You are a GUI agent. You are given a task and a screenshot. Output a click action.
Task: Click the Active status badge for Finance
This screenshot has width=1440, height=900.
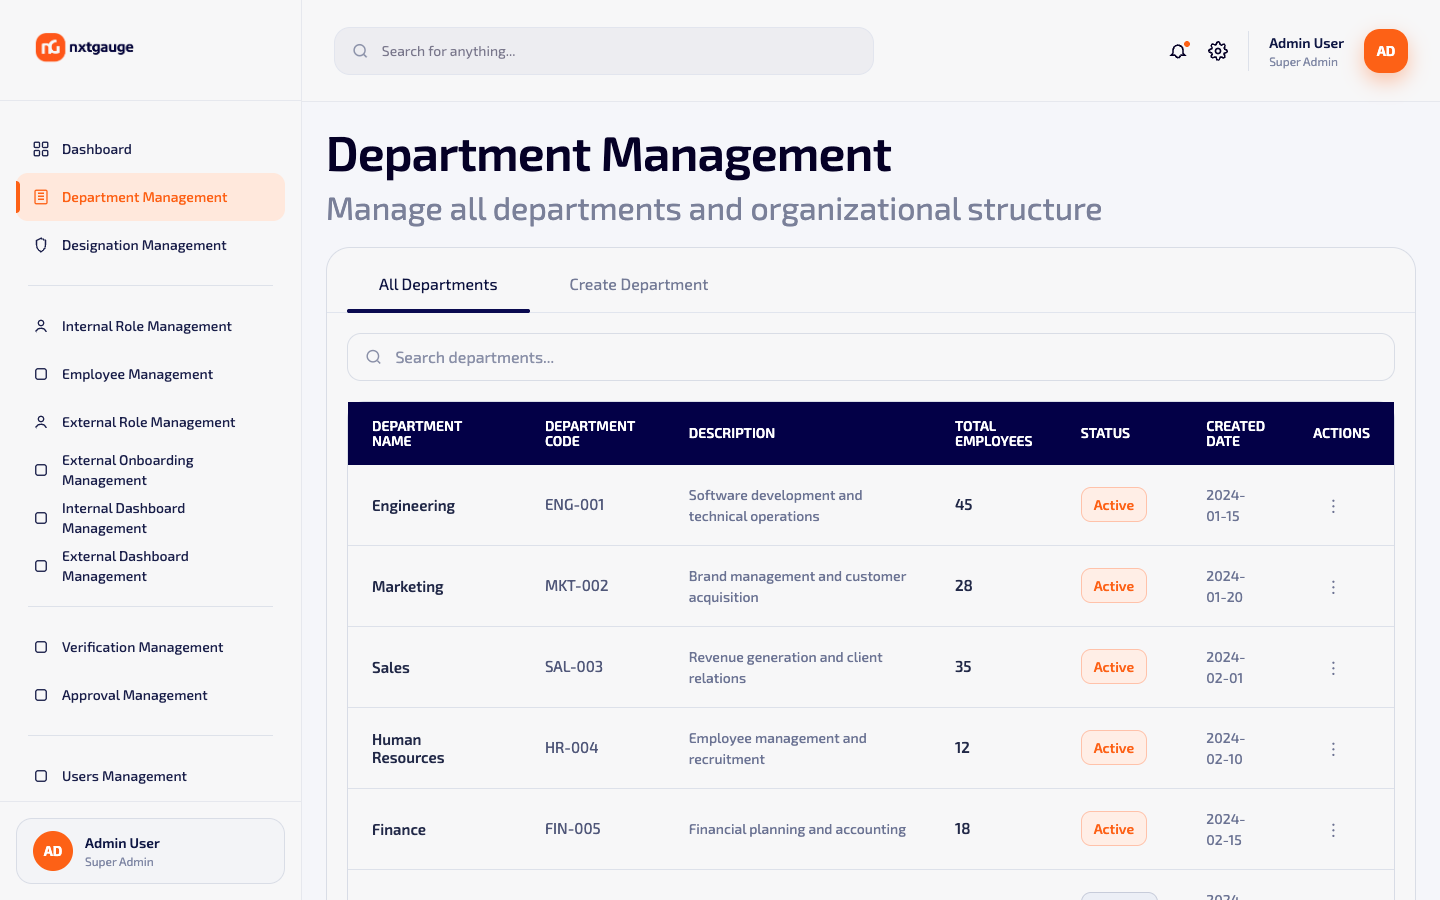(1114, 829)
